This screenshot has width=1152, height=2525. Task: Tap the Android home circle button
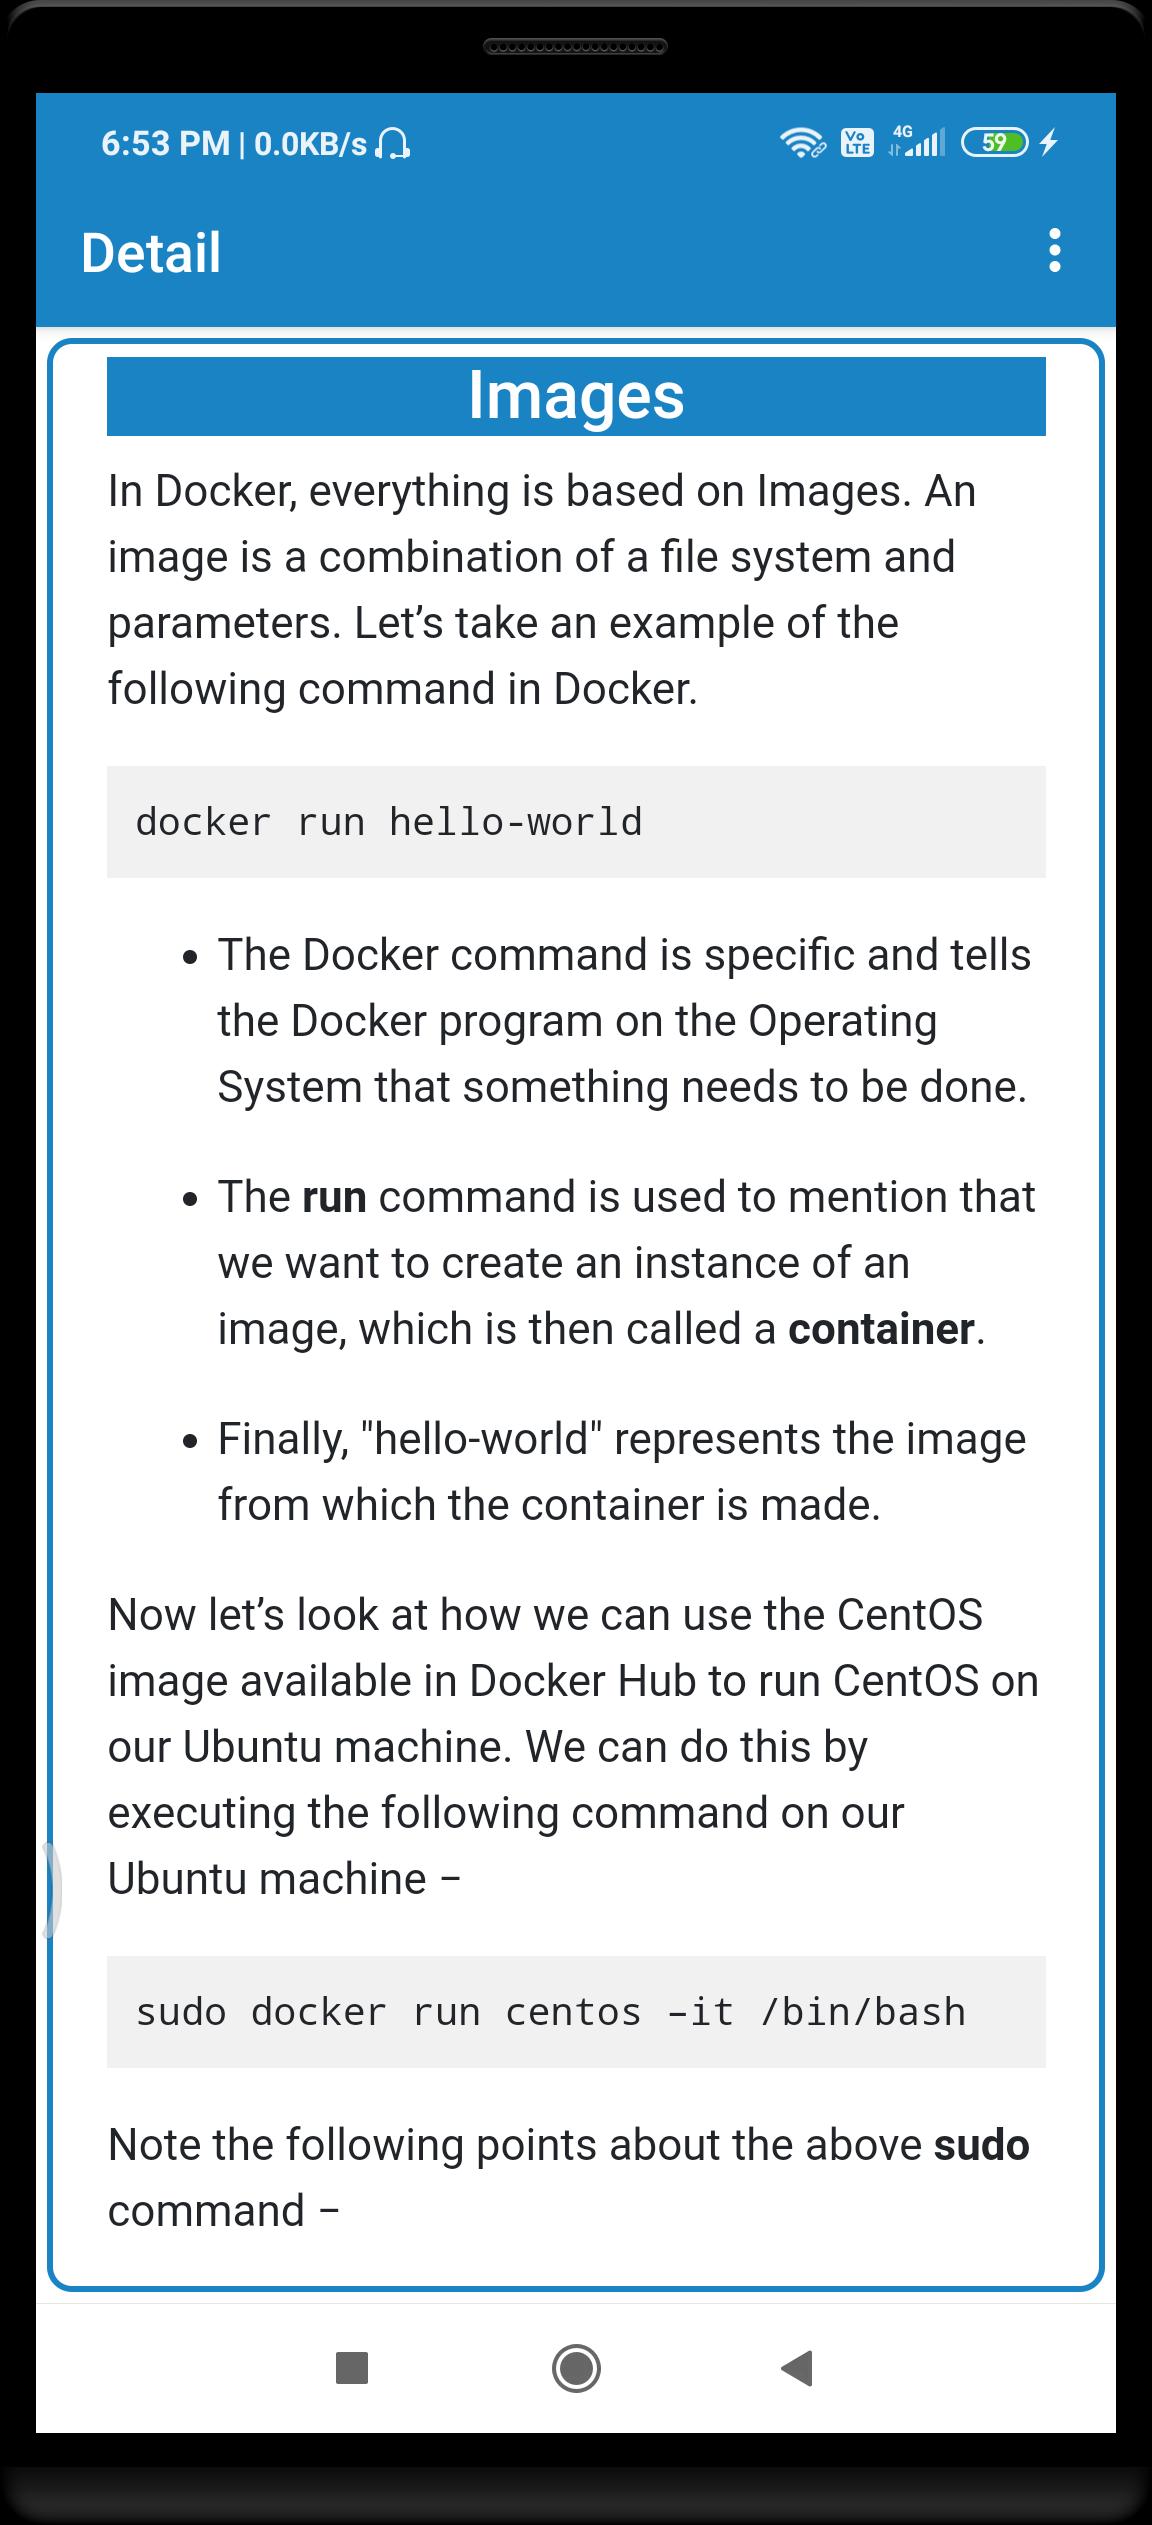tap(576, 2368)
